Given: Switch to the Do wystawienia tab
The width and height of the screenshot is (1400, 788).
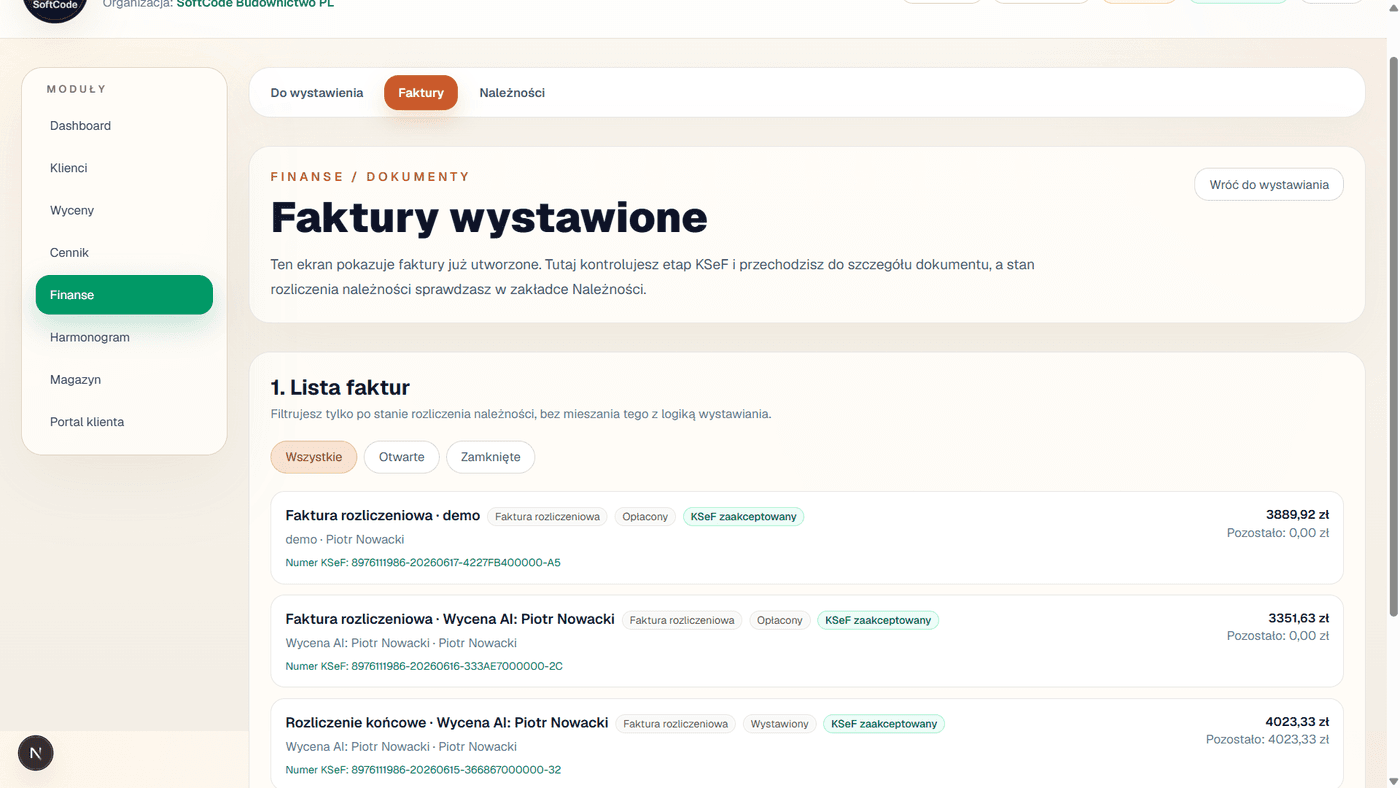Looking at the screenshot, I should tap(317, 93).
